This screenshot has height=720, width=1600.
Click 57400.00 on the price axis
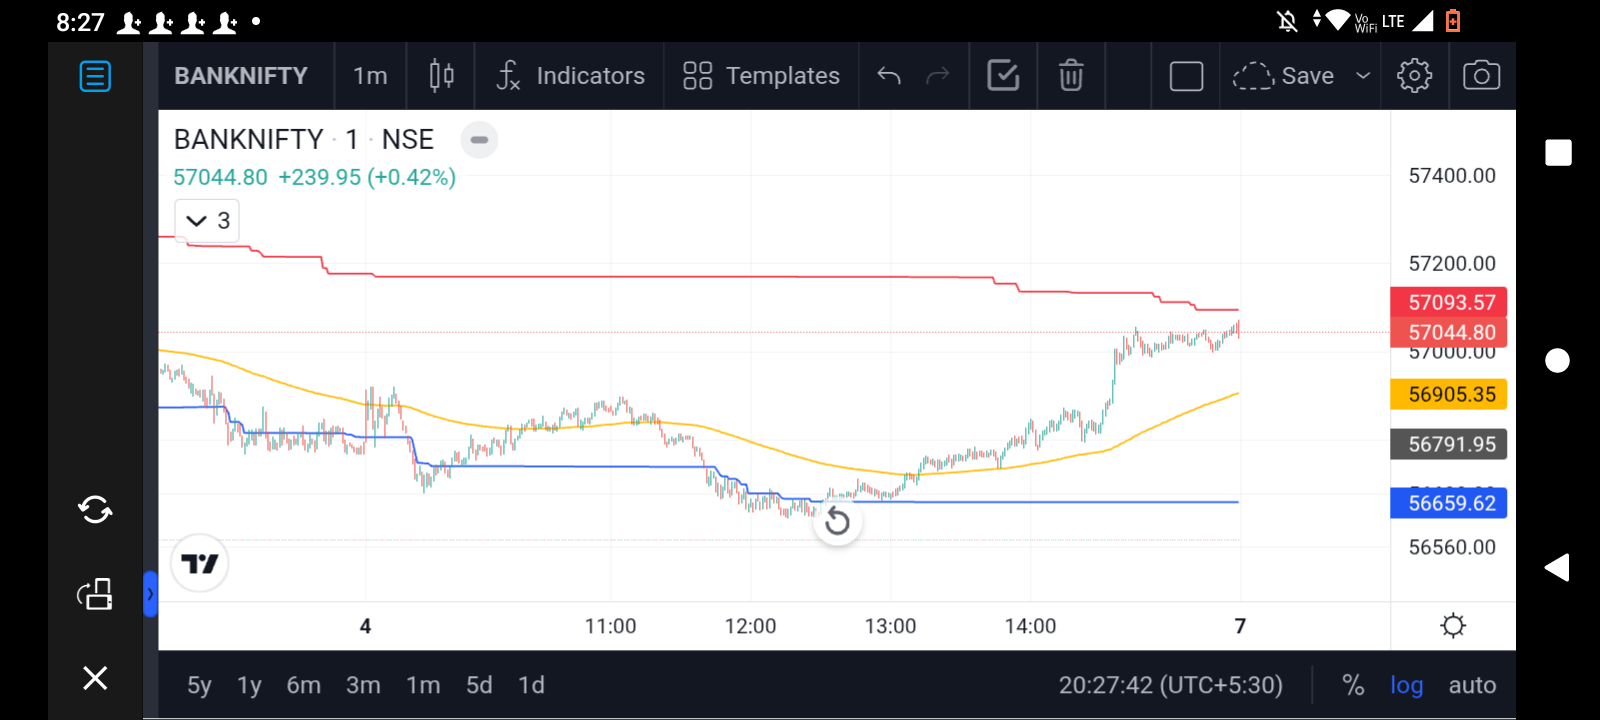[x=1452, y=176]
